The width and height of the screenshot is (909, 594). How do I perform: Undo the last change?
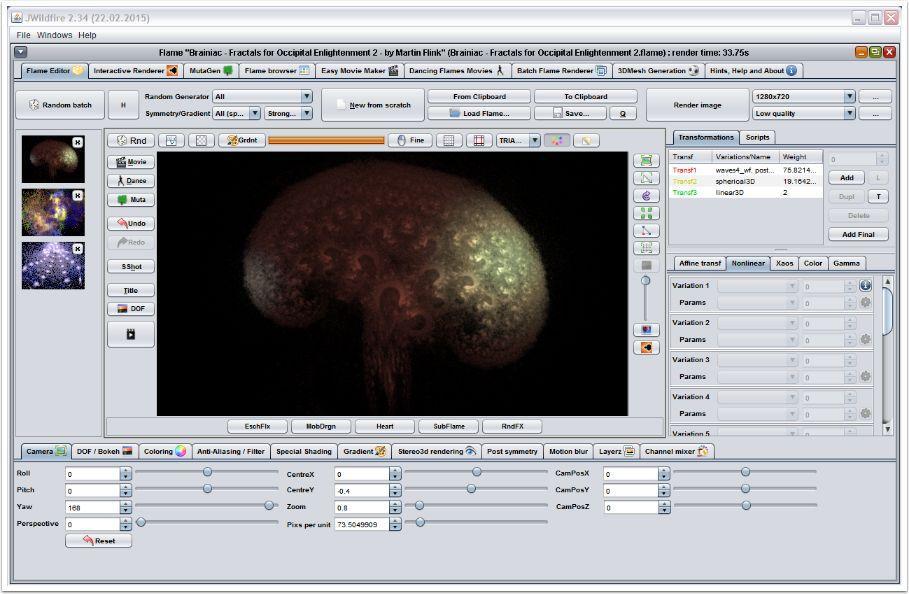[131, 223]
